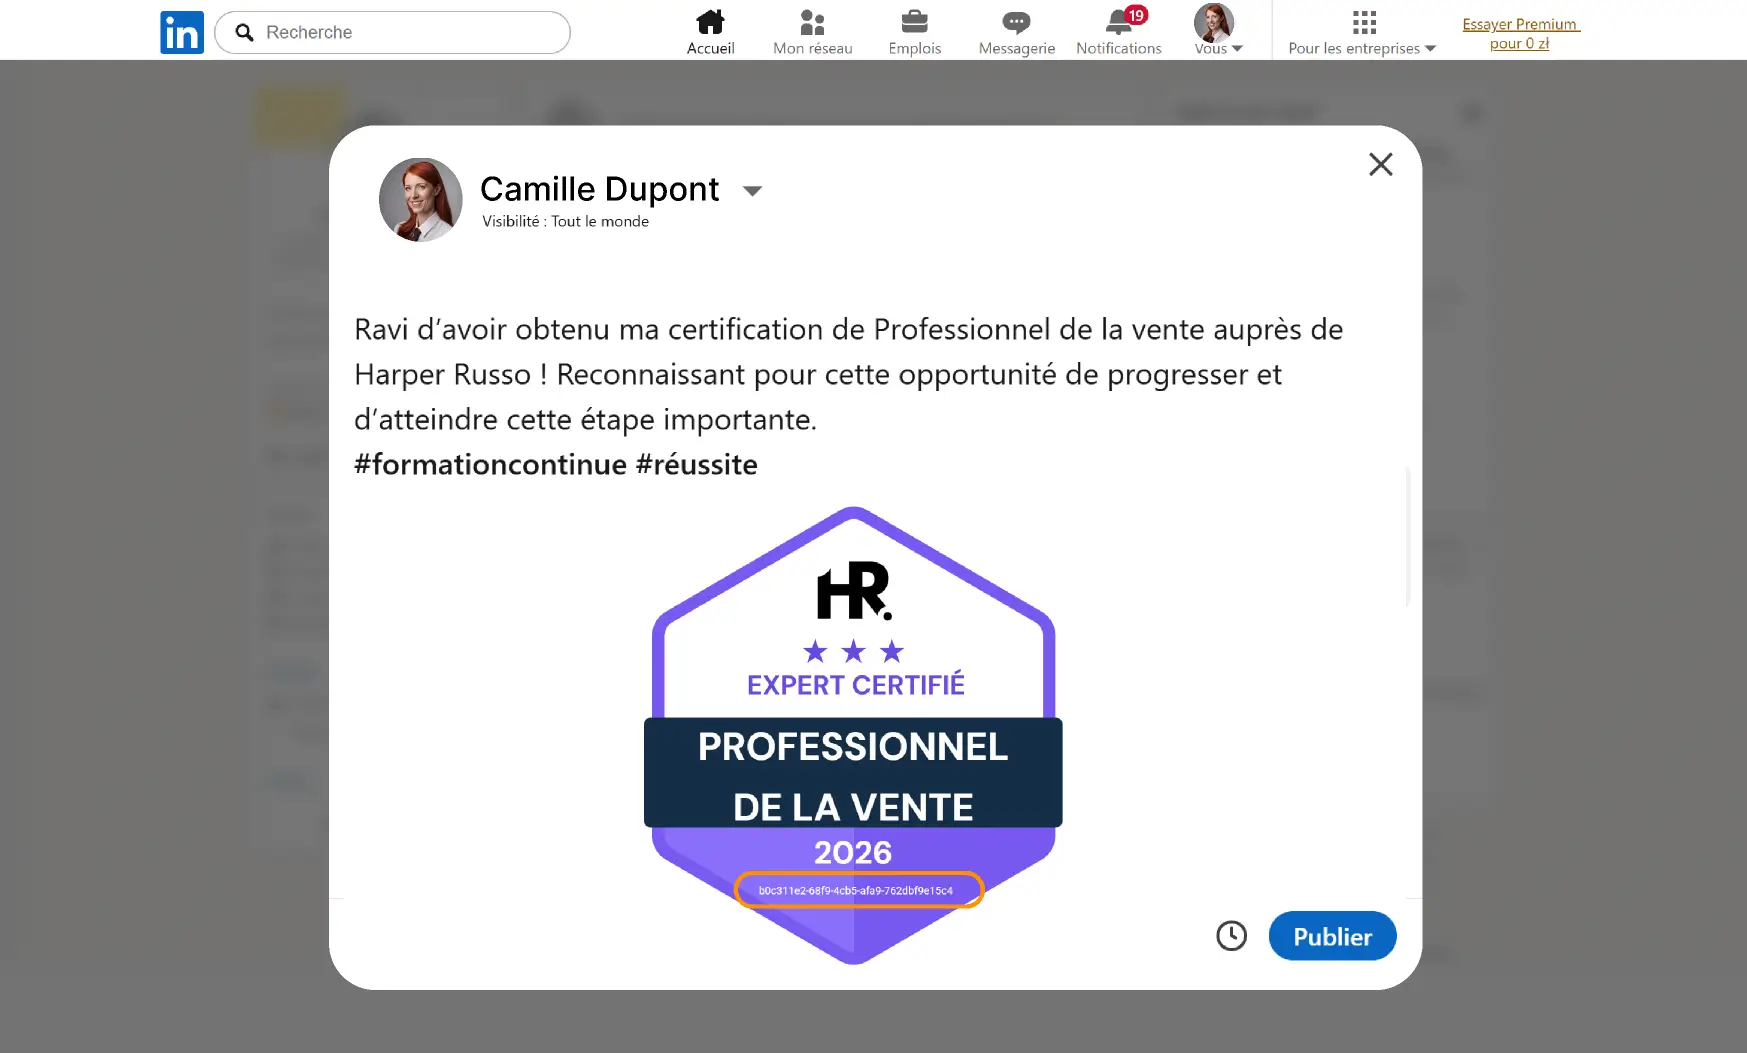
Task: Close the post composer dialog
Action: tap(1380, 165)
